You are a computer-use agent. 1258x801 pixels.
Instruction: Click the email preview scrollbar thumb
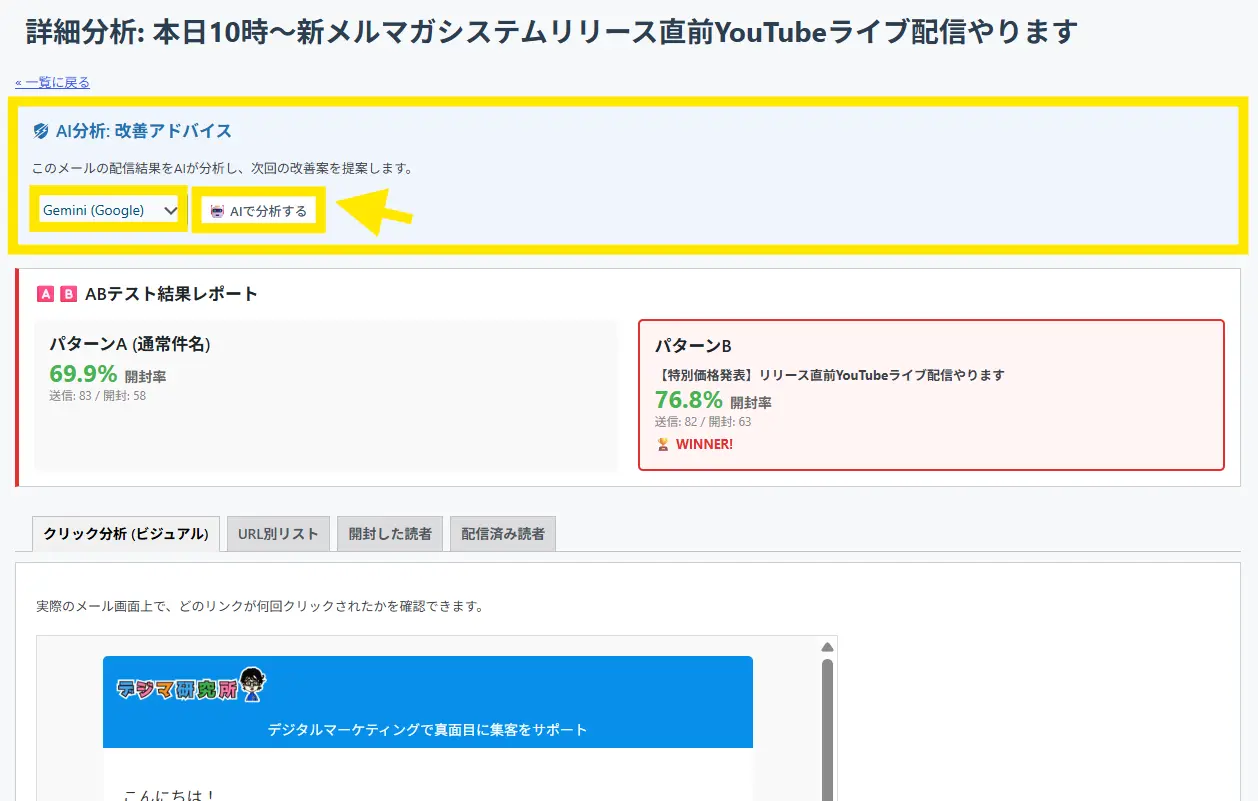(x=827, y=730)
